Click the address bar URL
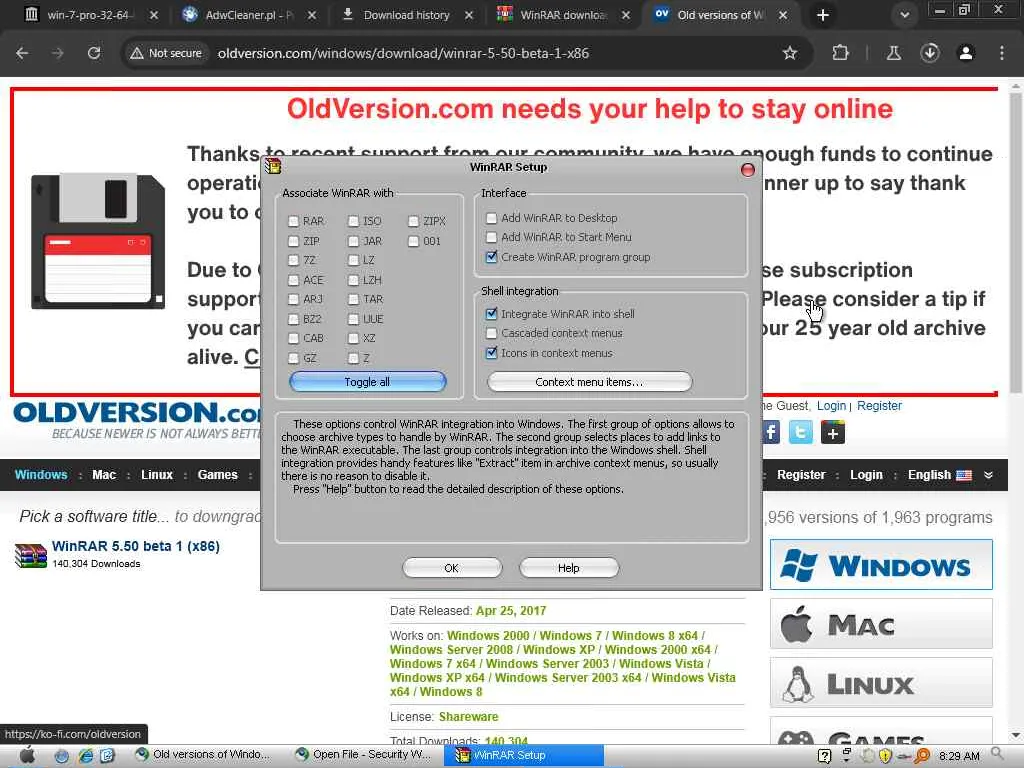 (x=403, y=54)
